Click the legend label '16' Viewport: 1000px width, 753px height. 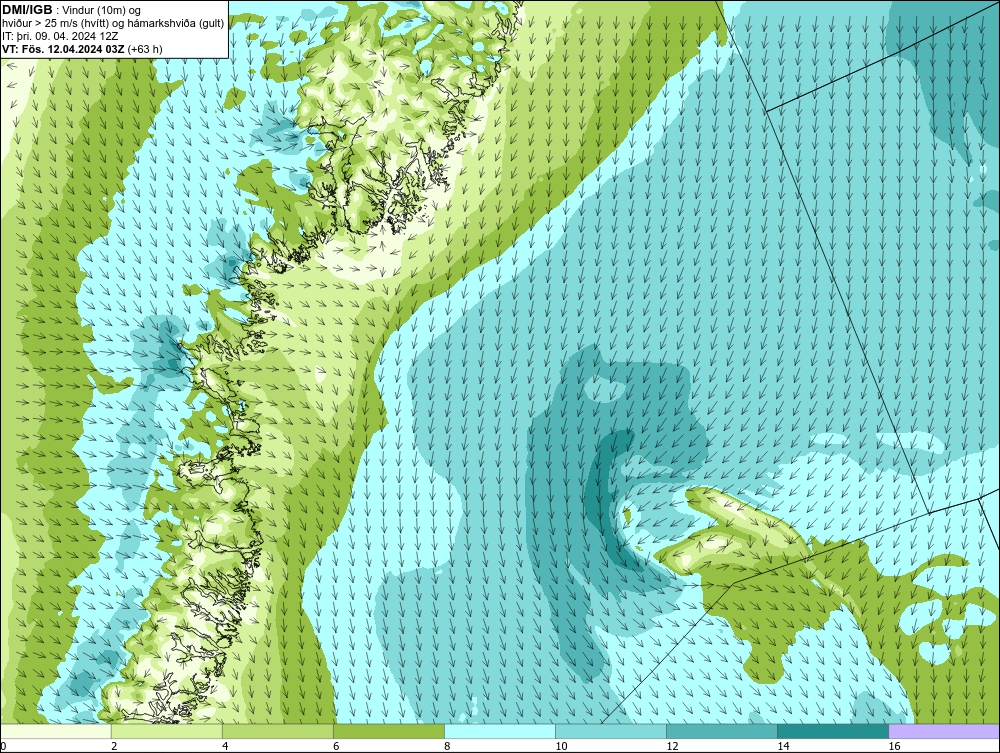(x=894, y=746)
